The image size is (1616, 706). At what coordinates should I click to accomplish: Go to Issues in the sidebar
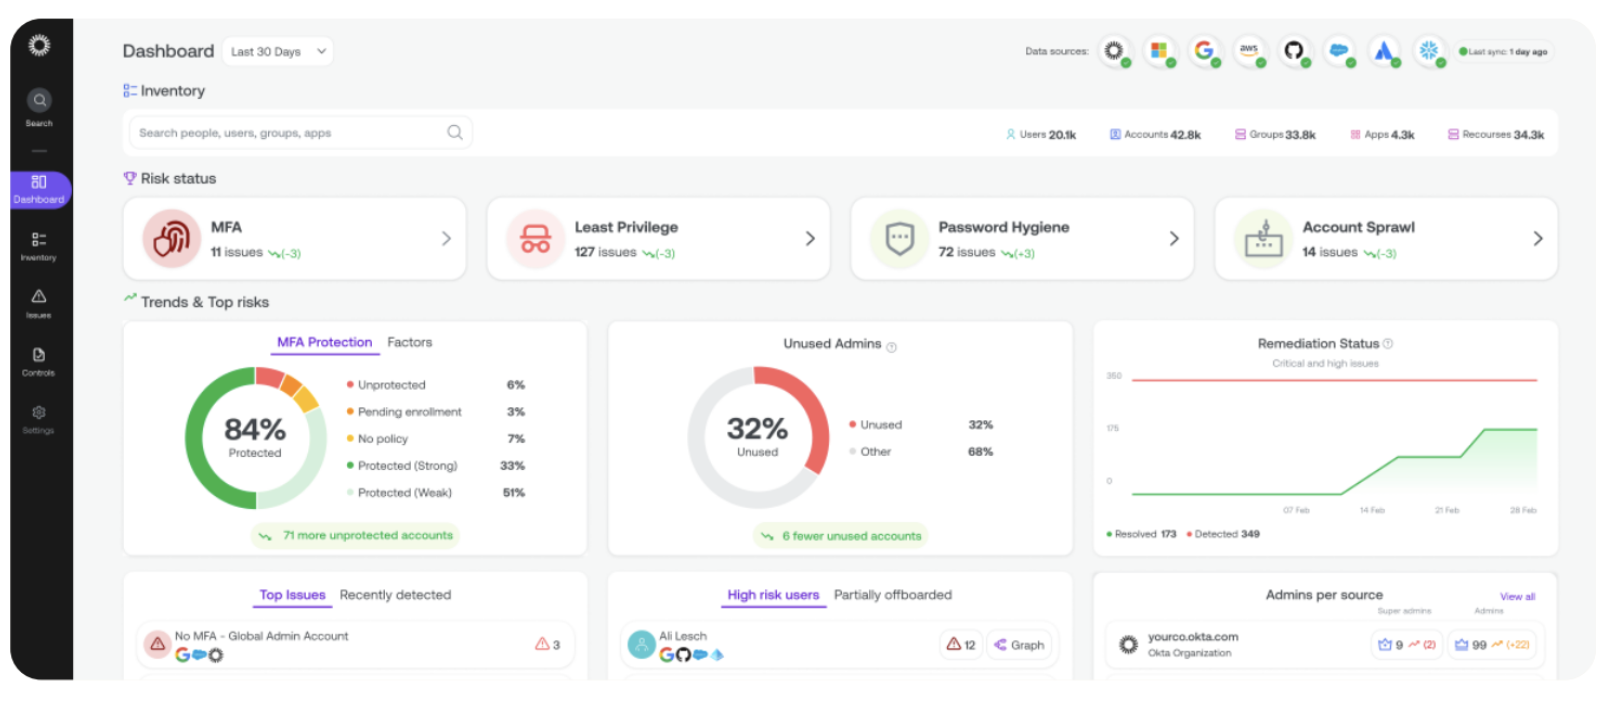[39, 302]
